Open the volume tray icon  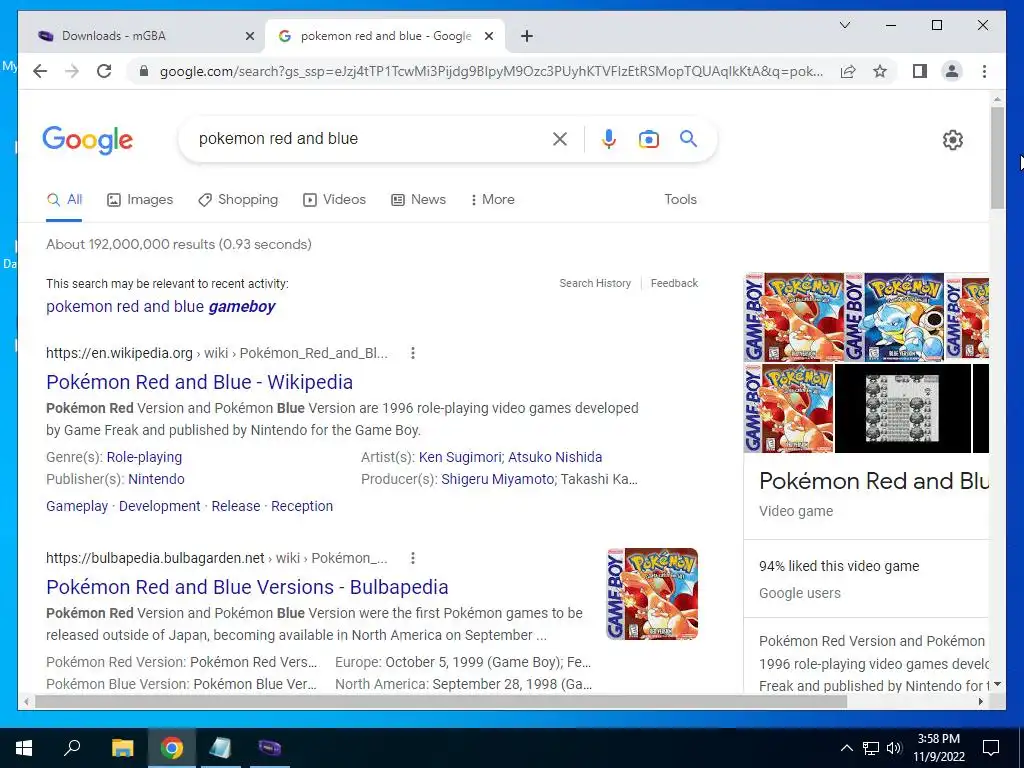point(894,748)
